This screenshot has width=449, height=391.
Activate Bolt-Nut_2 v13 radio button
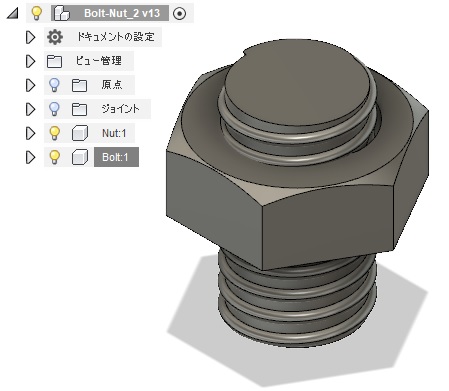pyautogui.click(x=180, y=14)
